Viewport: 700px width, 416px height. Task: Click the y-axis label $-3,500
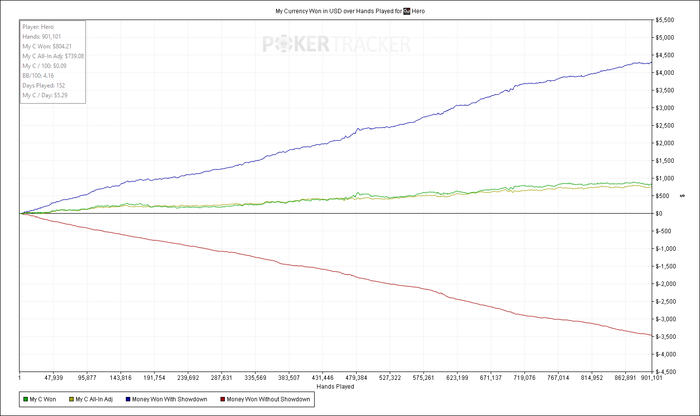666,337
